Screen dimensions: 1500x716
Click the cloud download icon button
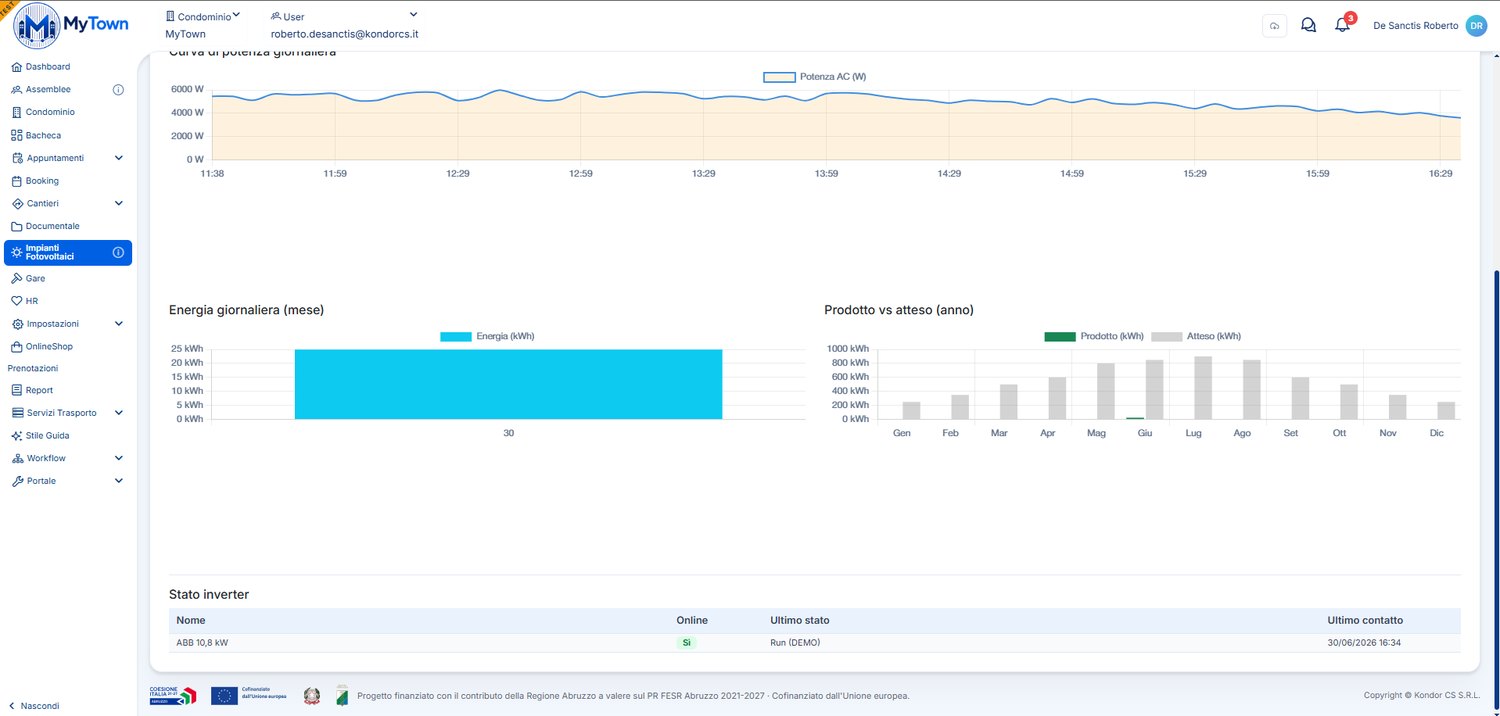point(1274,26)
